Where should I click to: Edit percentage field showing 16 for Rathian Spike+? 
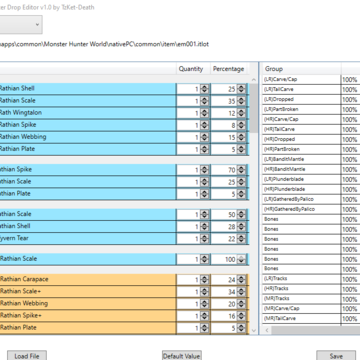[224, 316]
